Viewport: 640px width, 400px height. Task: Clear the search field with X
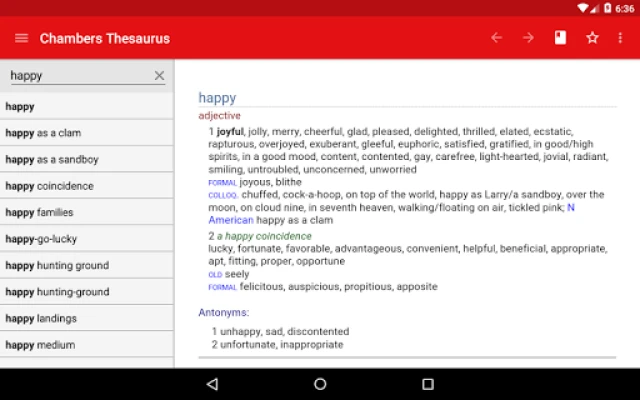point(159,75)
